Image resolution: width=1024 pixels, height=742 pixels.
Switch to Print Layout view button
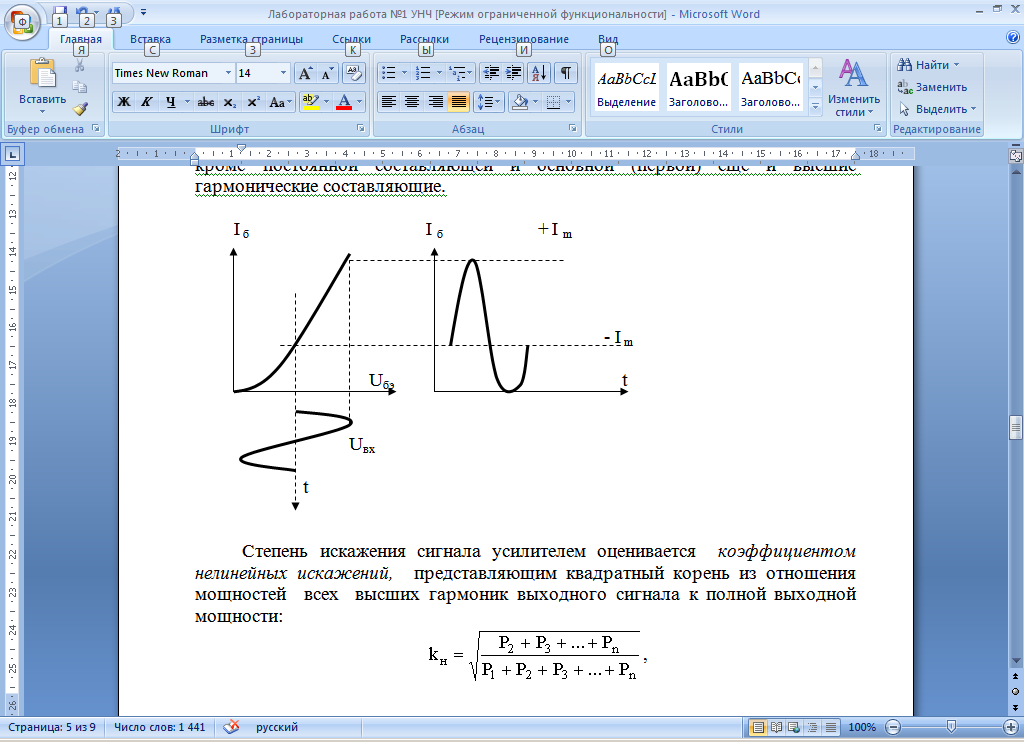(758, 727)
